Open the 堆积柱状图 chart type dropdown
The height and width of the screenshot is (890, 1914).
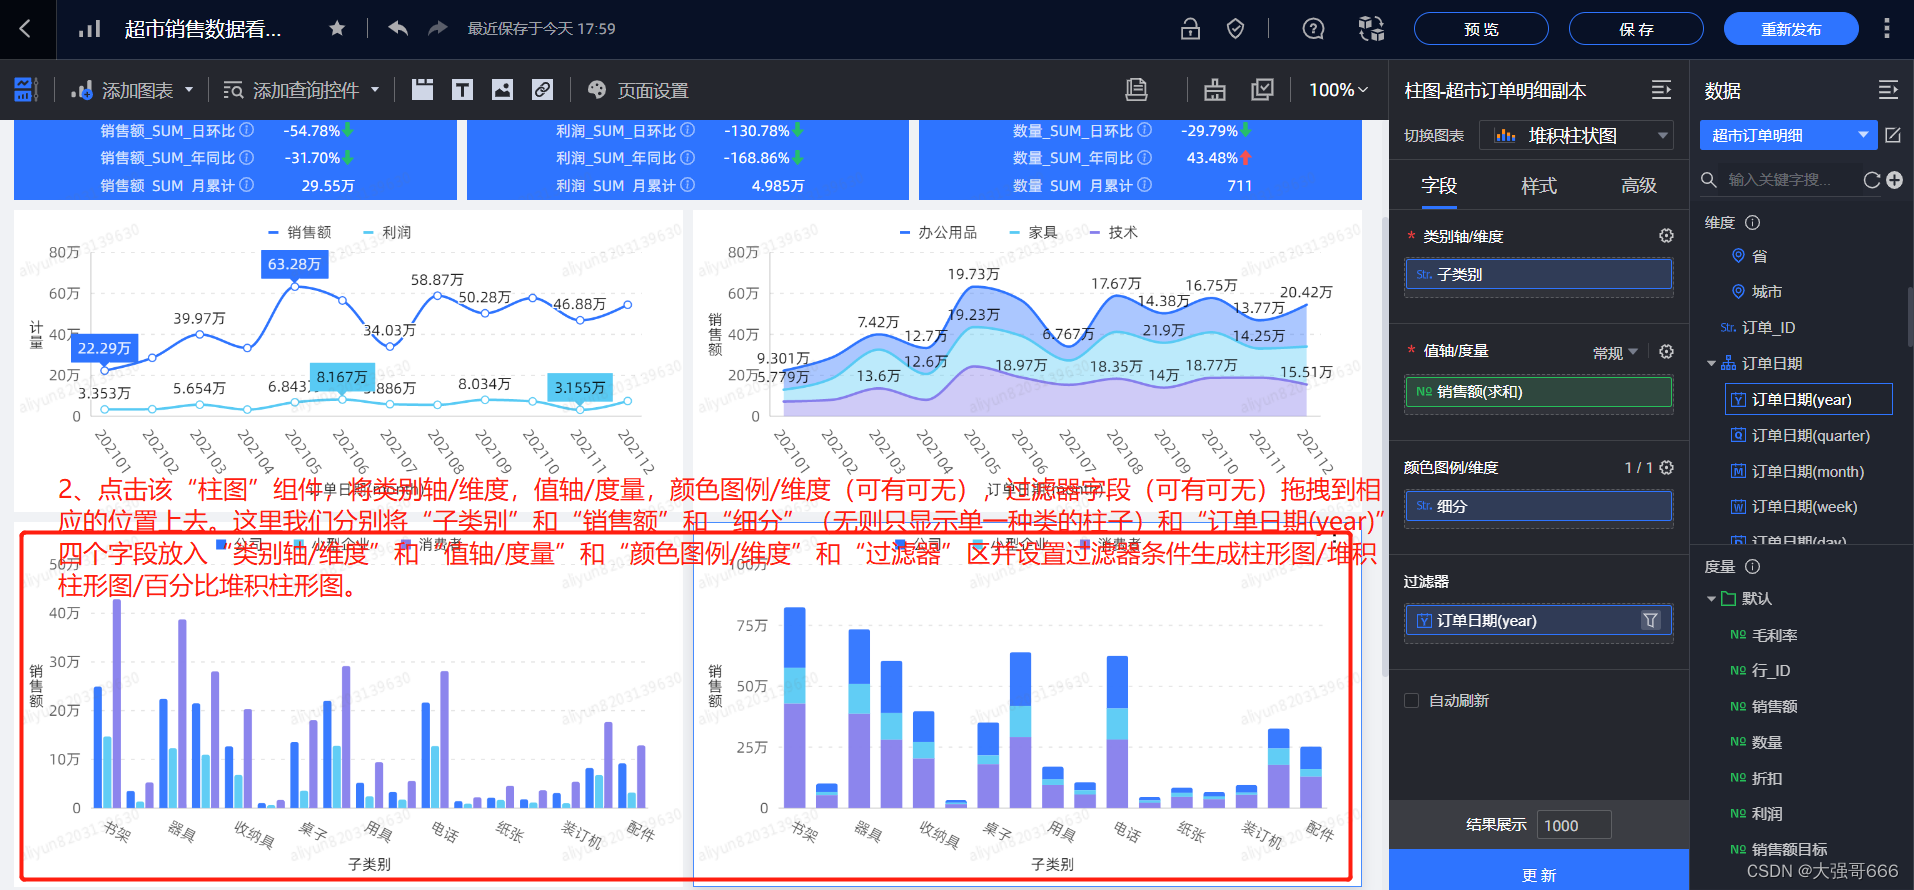1576,135
